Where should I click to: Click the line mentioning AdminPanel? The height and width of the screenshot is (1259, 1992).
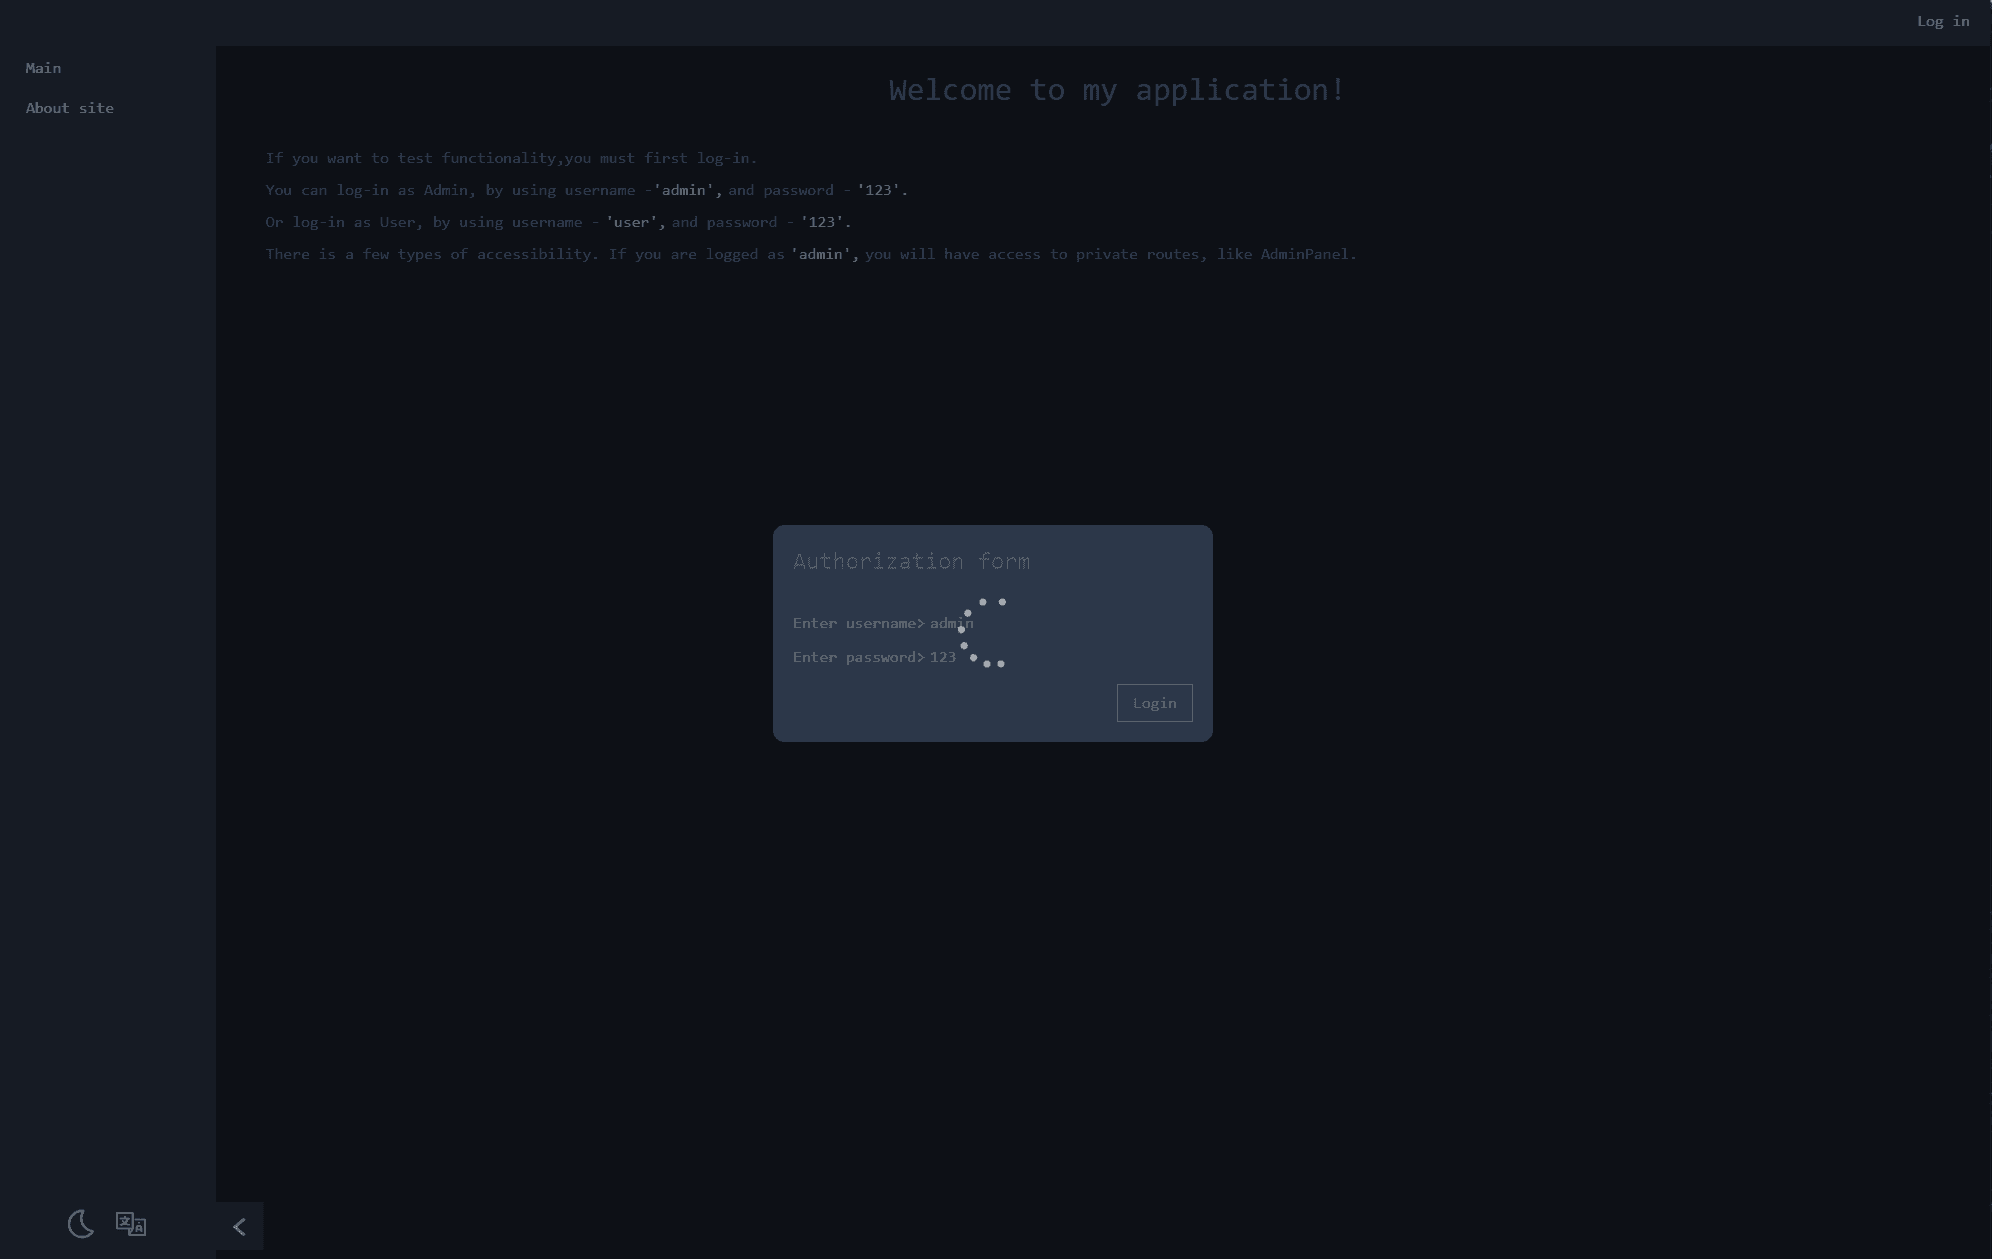[811, 254]
